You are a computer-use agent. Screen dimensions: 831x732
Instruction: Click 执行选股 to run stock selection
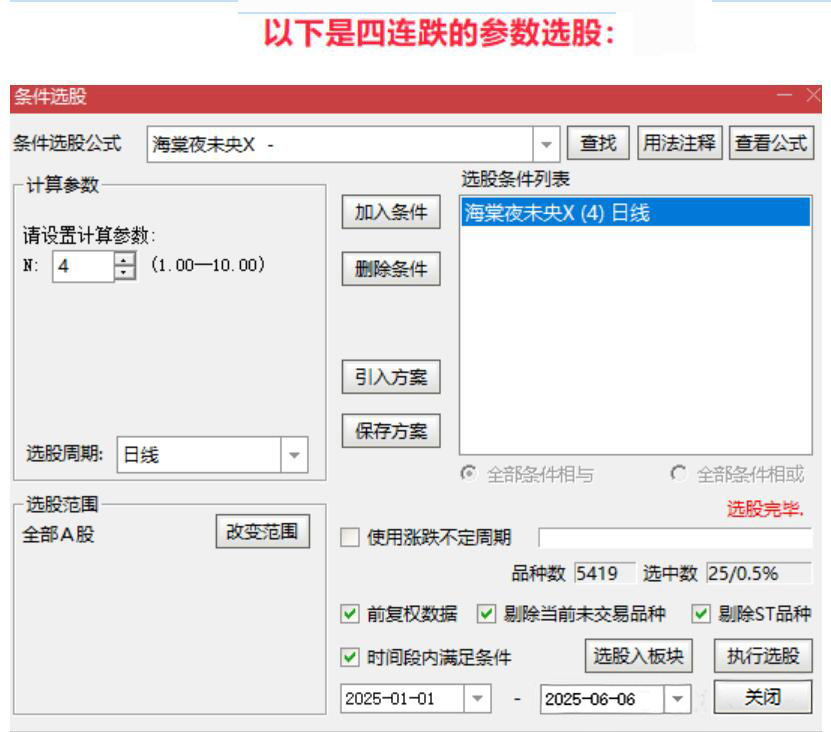(762, 656)
